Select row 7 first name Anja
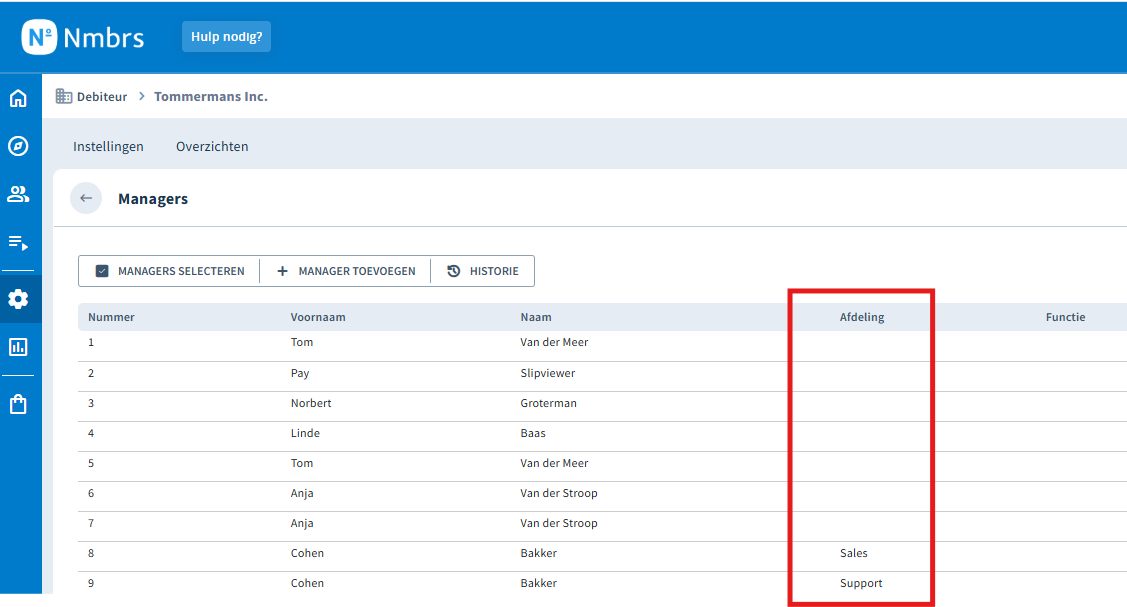The height and width of the screenshot is (607, 1127). [x=302, y=524]
